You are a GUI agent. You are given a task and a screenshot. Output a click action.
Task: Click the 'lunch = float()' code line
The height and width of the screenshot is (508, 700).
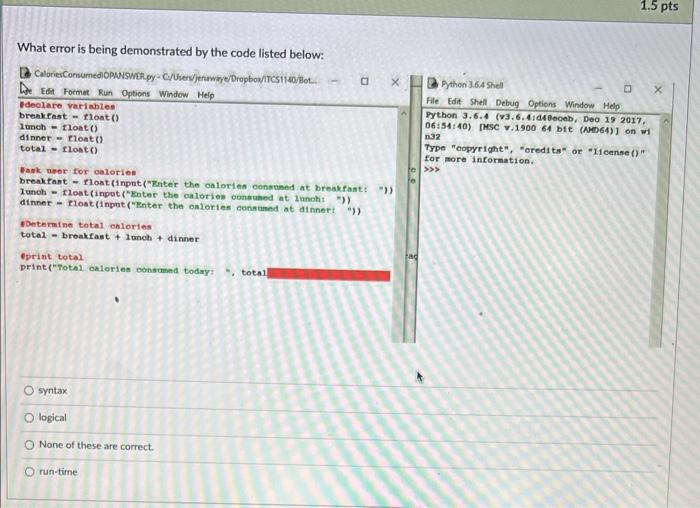click(x=58, y=127)
